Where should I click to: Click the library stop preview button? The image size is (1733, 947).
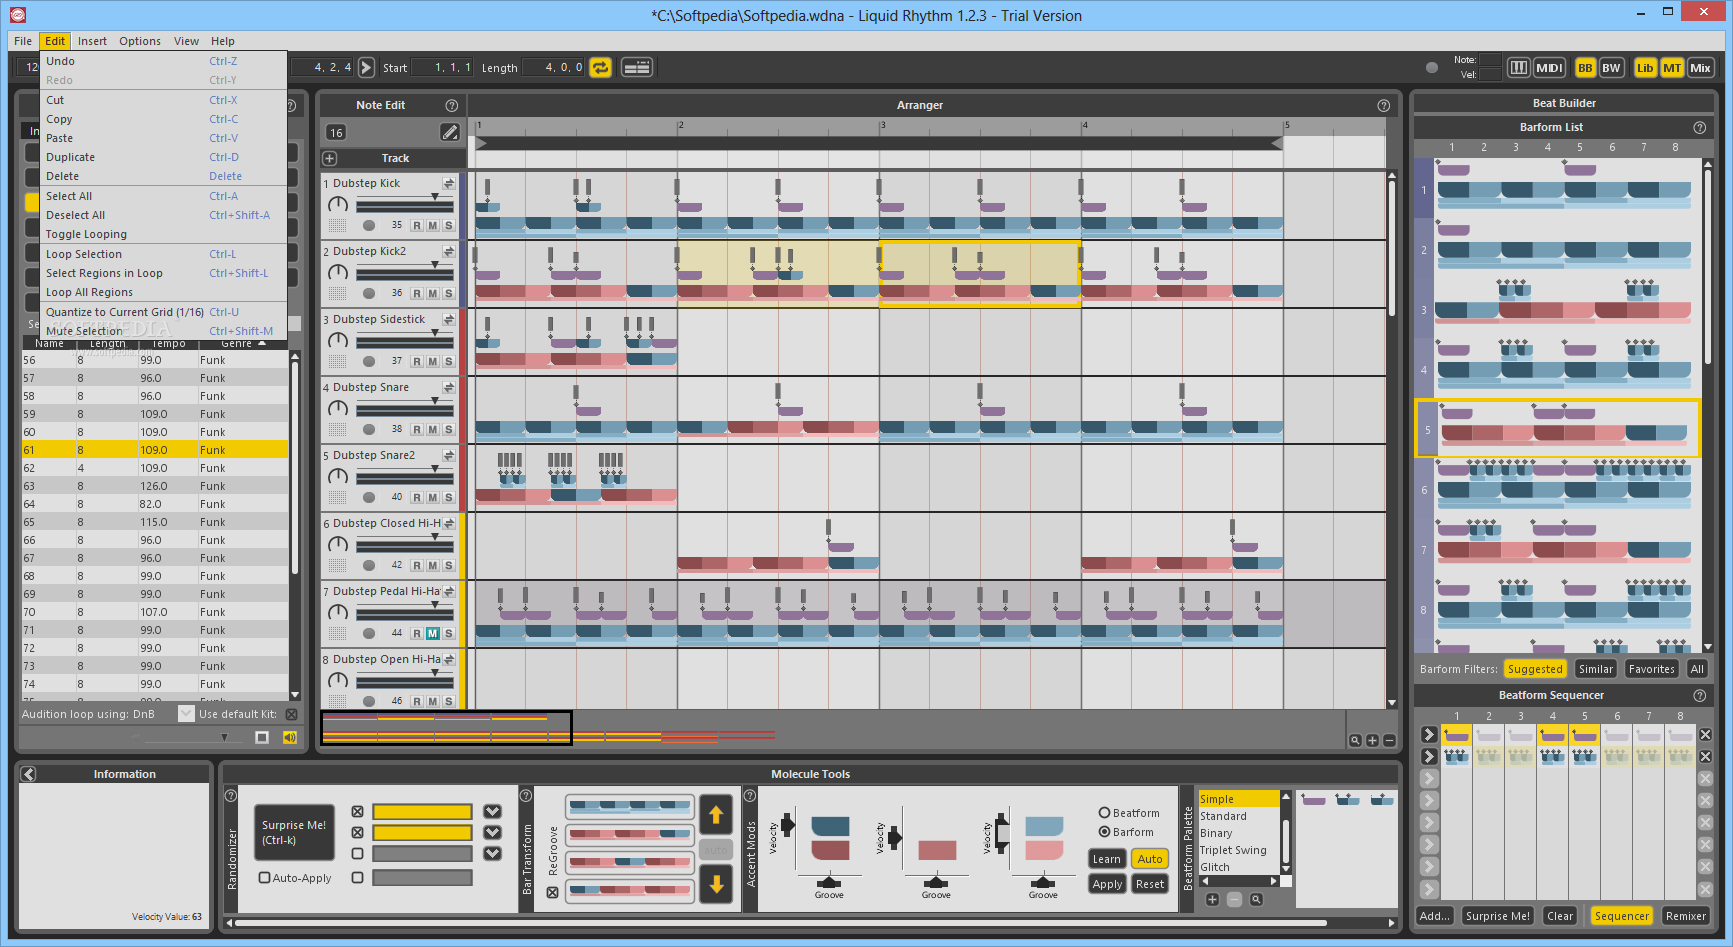(262, 737)
